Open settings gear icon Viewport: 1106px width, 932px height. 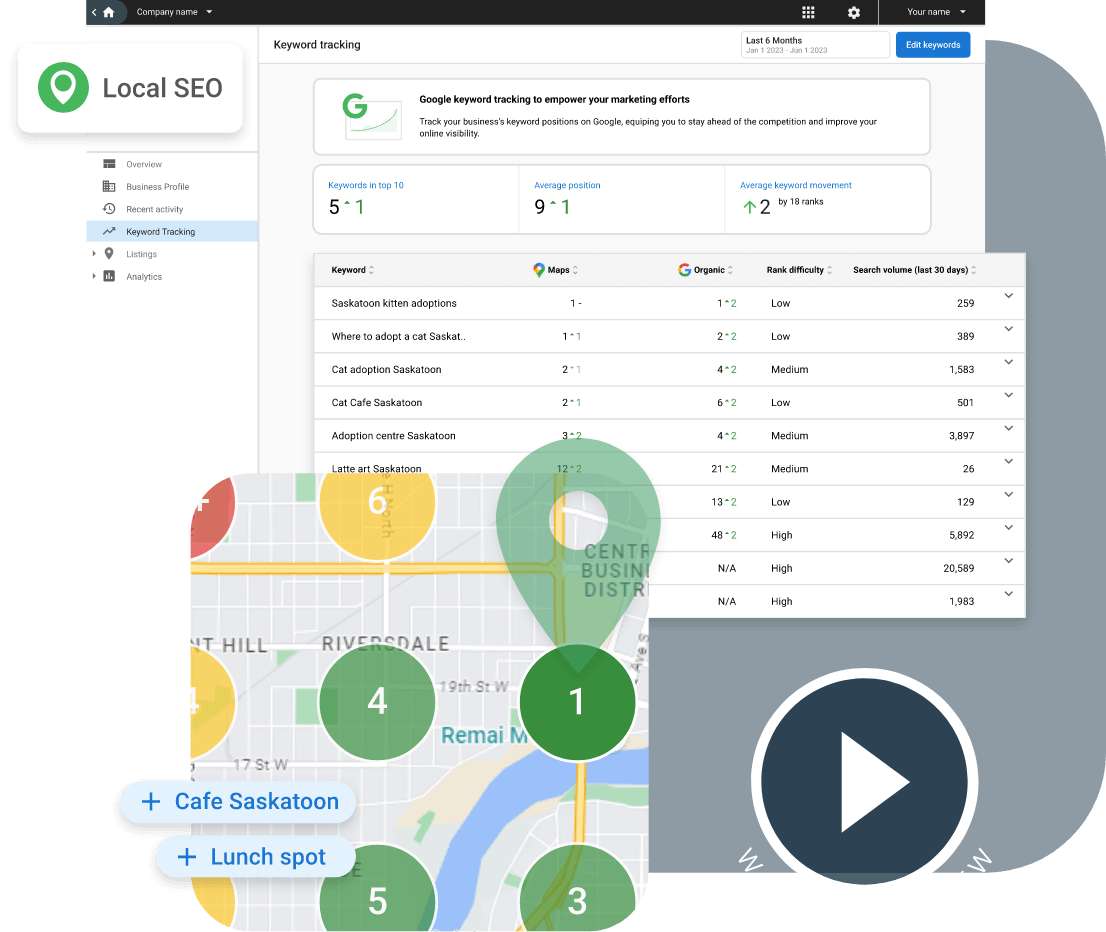click(853, 12)
